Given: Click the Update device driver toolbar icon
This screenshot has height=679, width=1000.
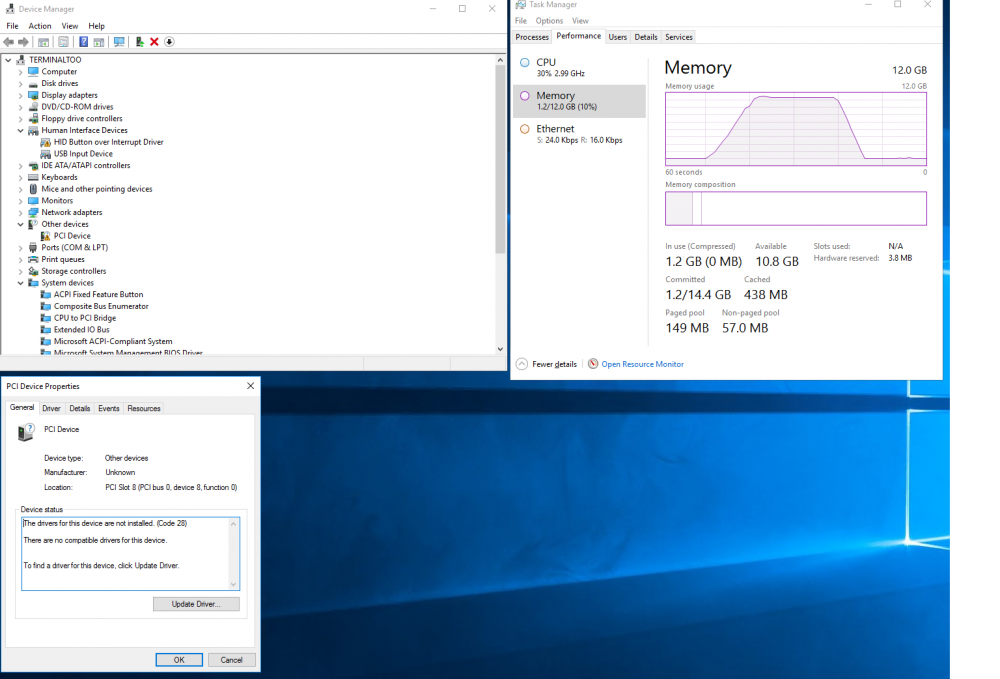Looking at the screenshot, I should 139,42.
